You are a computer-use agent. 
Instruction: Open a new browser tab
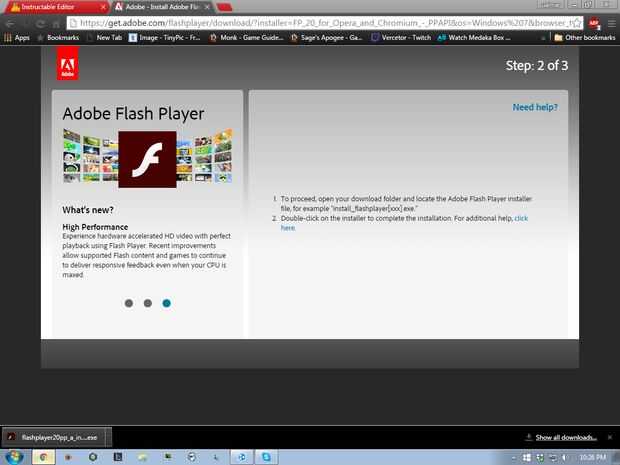pos(224,7)
